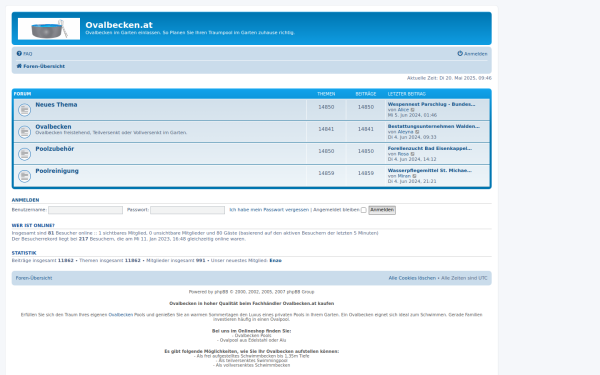The width and height of the screenshot is (600, 375).
Task: Open the Poolzubehör forum
Action: (x=55, y=149)
